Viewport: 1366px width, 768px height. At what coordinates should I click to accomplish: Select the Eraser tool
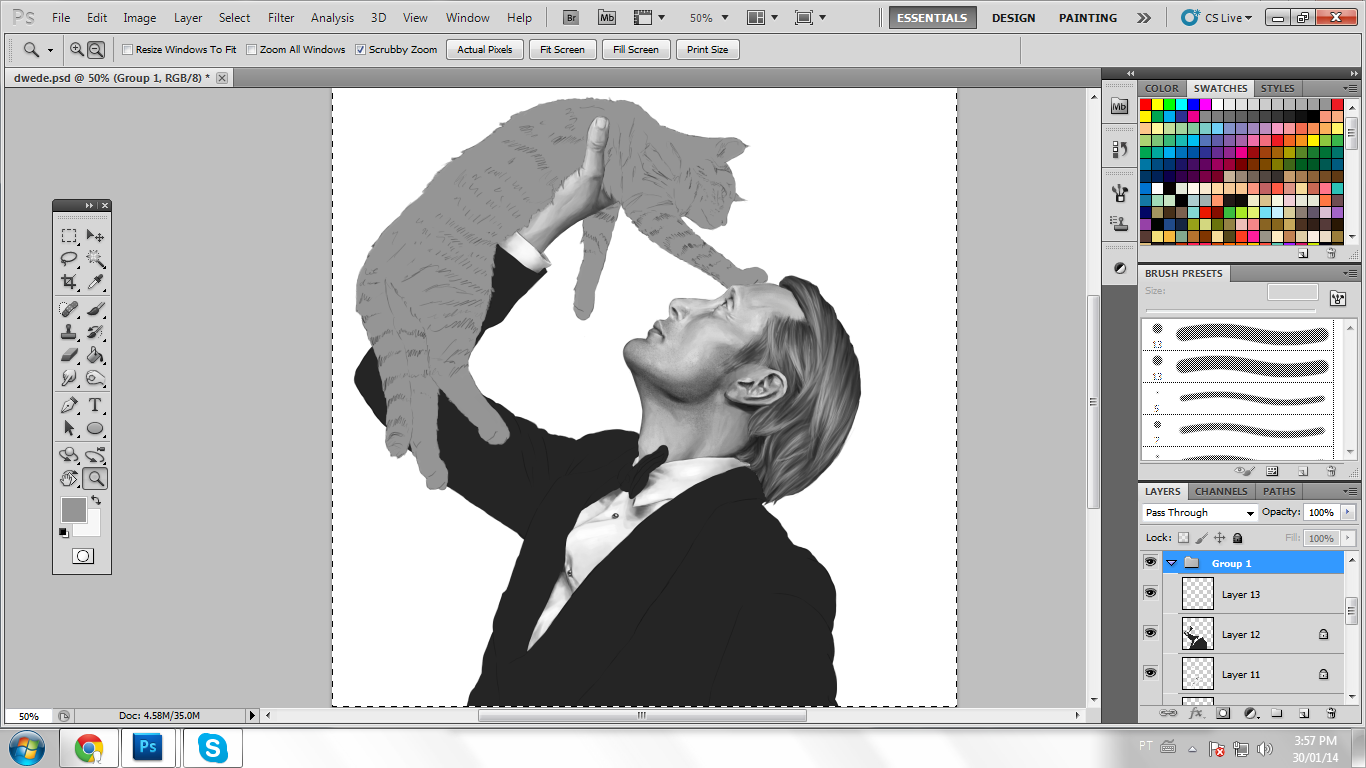(x=69, y=355)
